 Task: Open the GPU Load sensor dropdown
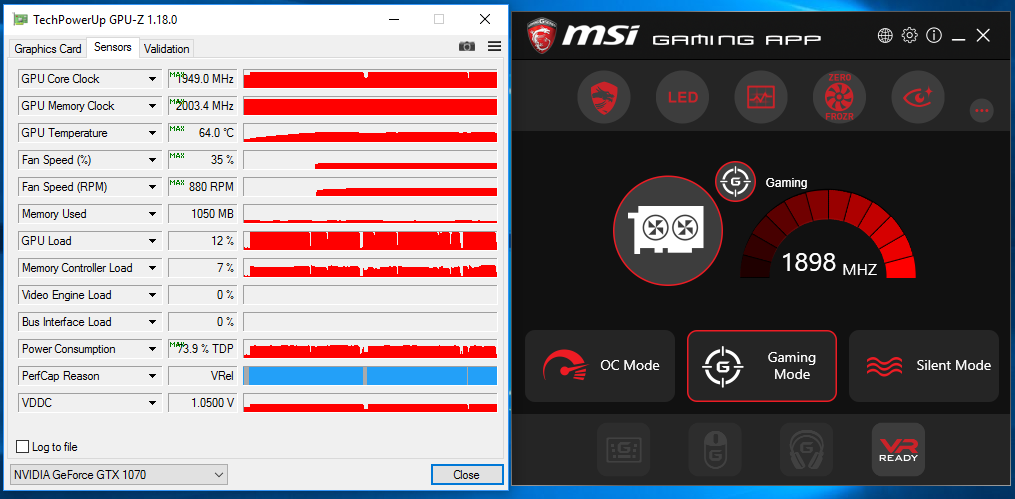click(x=153, y=241)
